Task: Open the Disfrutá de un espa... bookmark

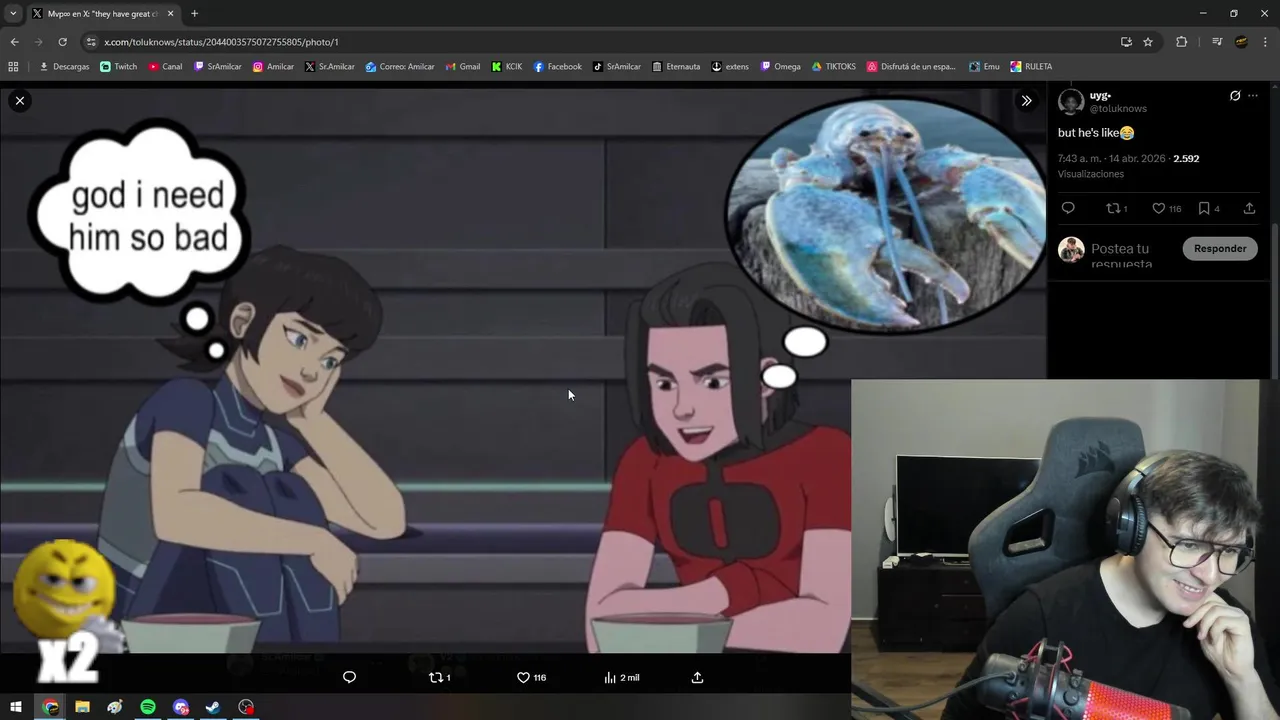Action: coord(912,67)
